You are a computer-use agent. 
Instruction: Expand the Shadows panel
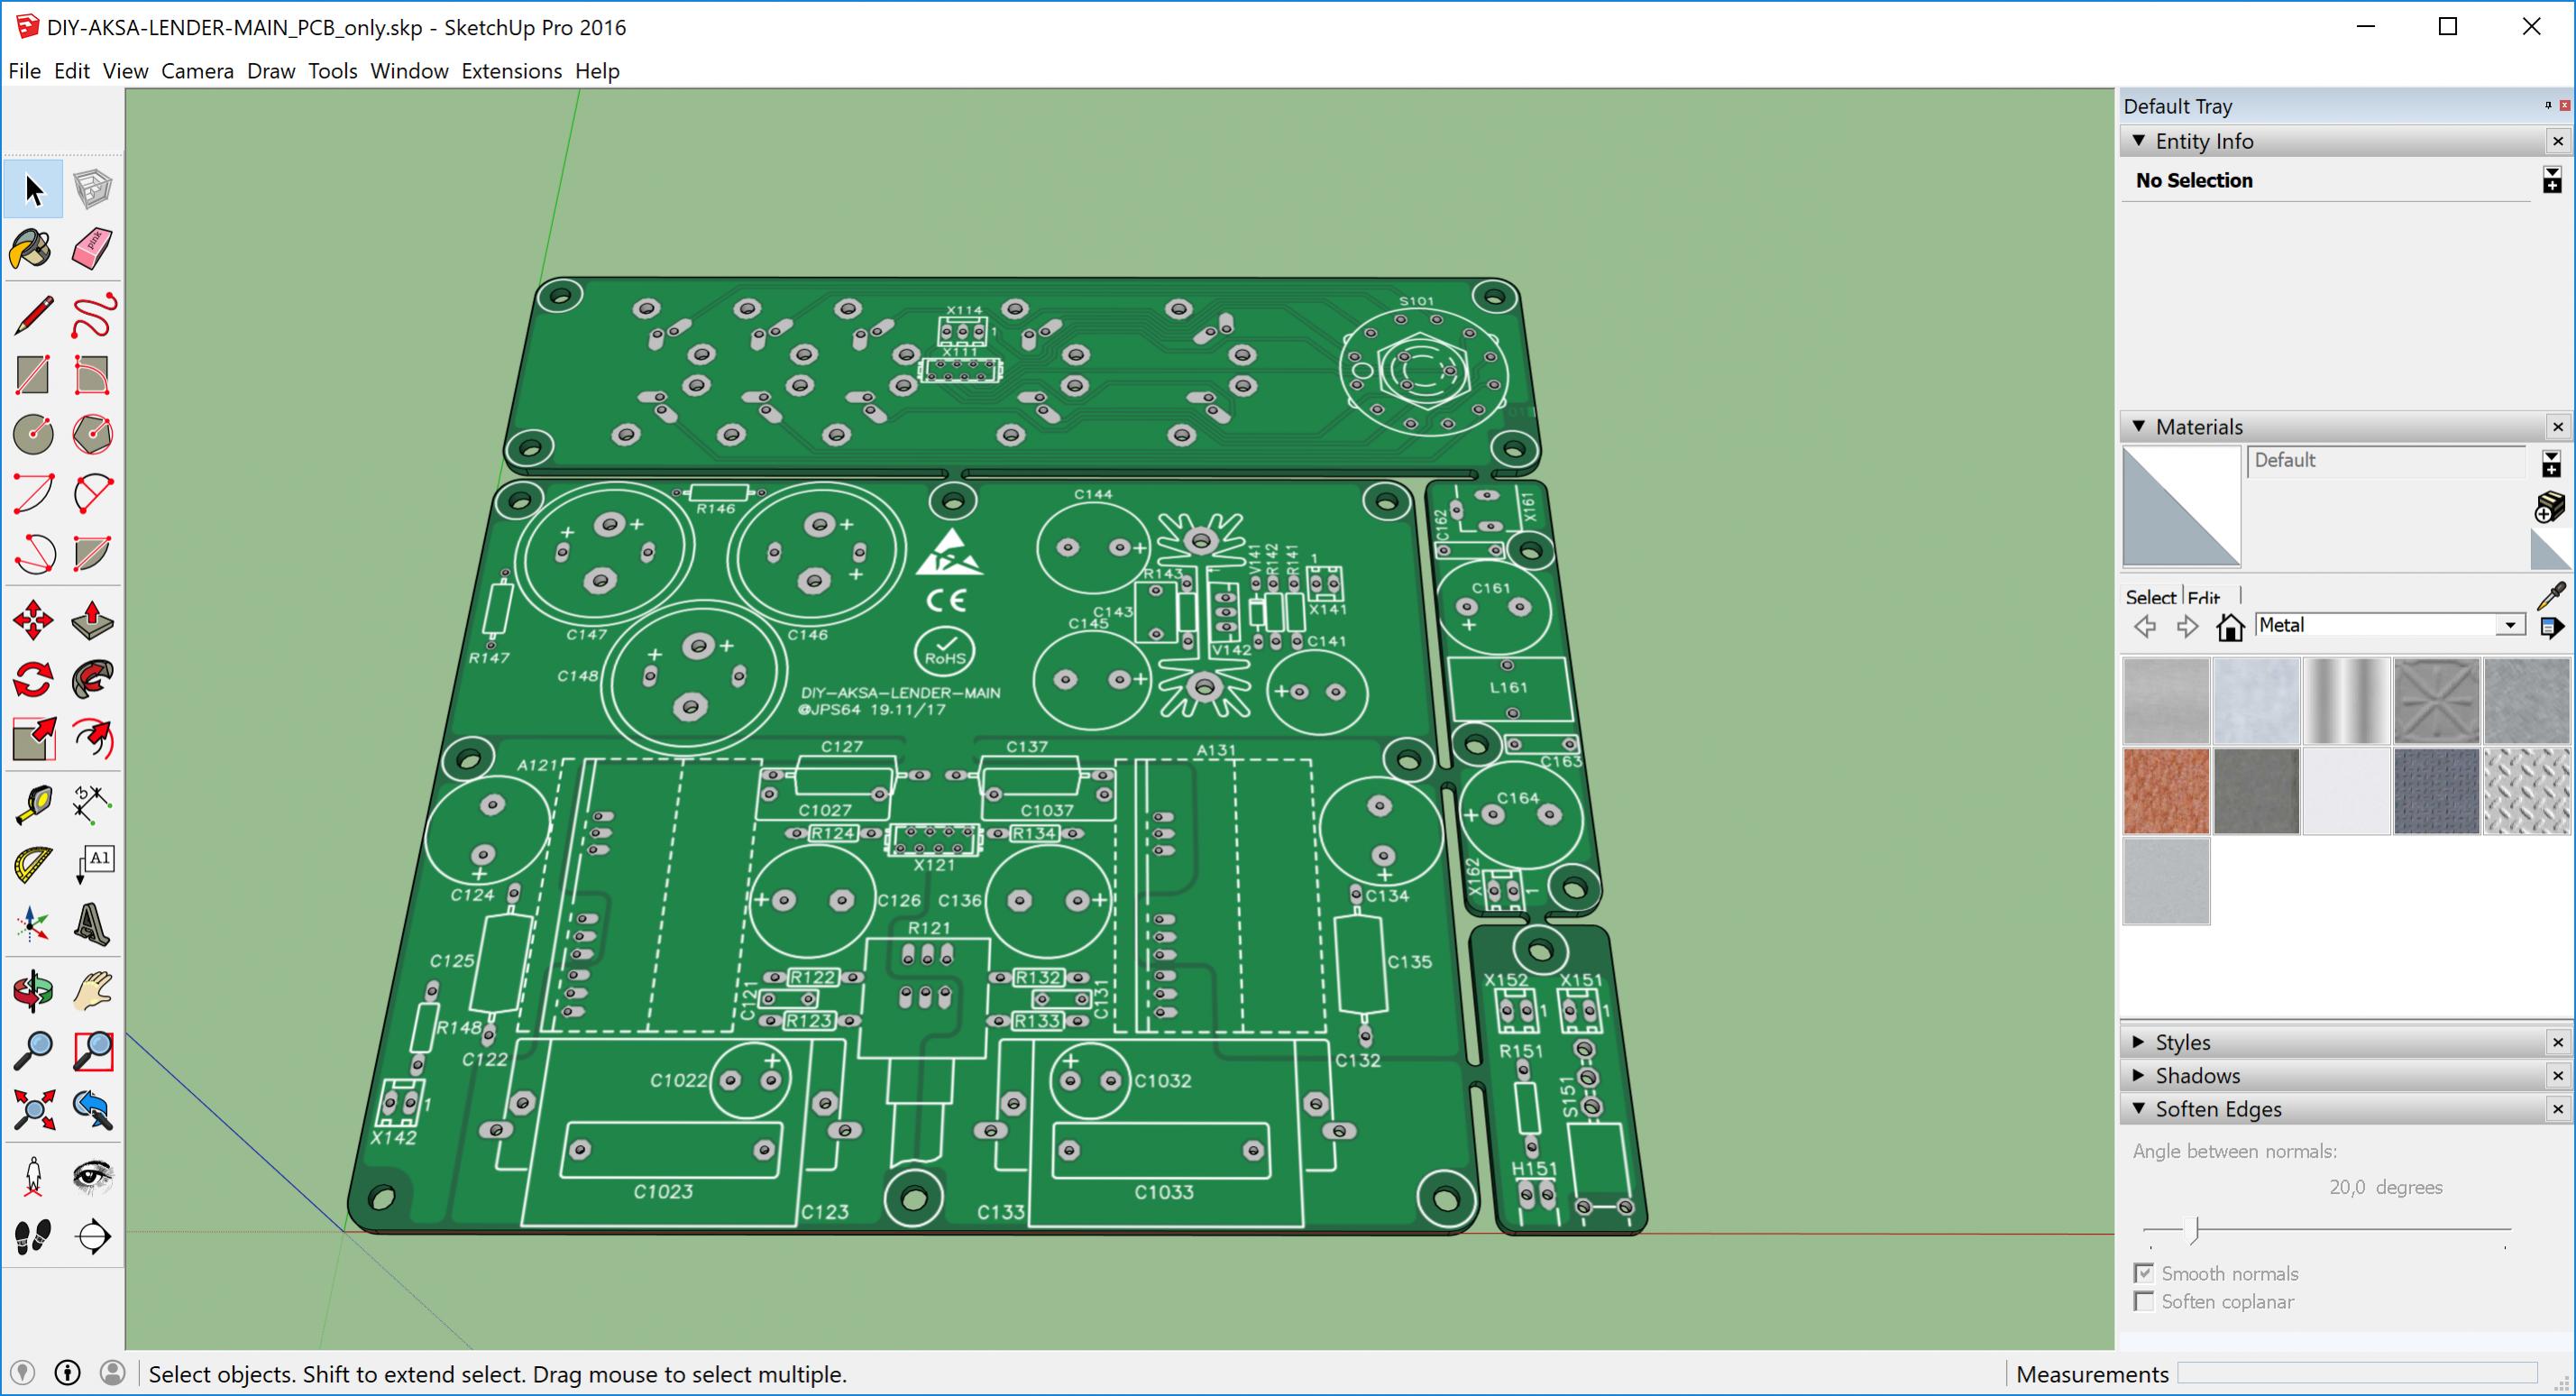(2138, 1075)
